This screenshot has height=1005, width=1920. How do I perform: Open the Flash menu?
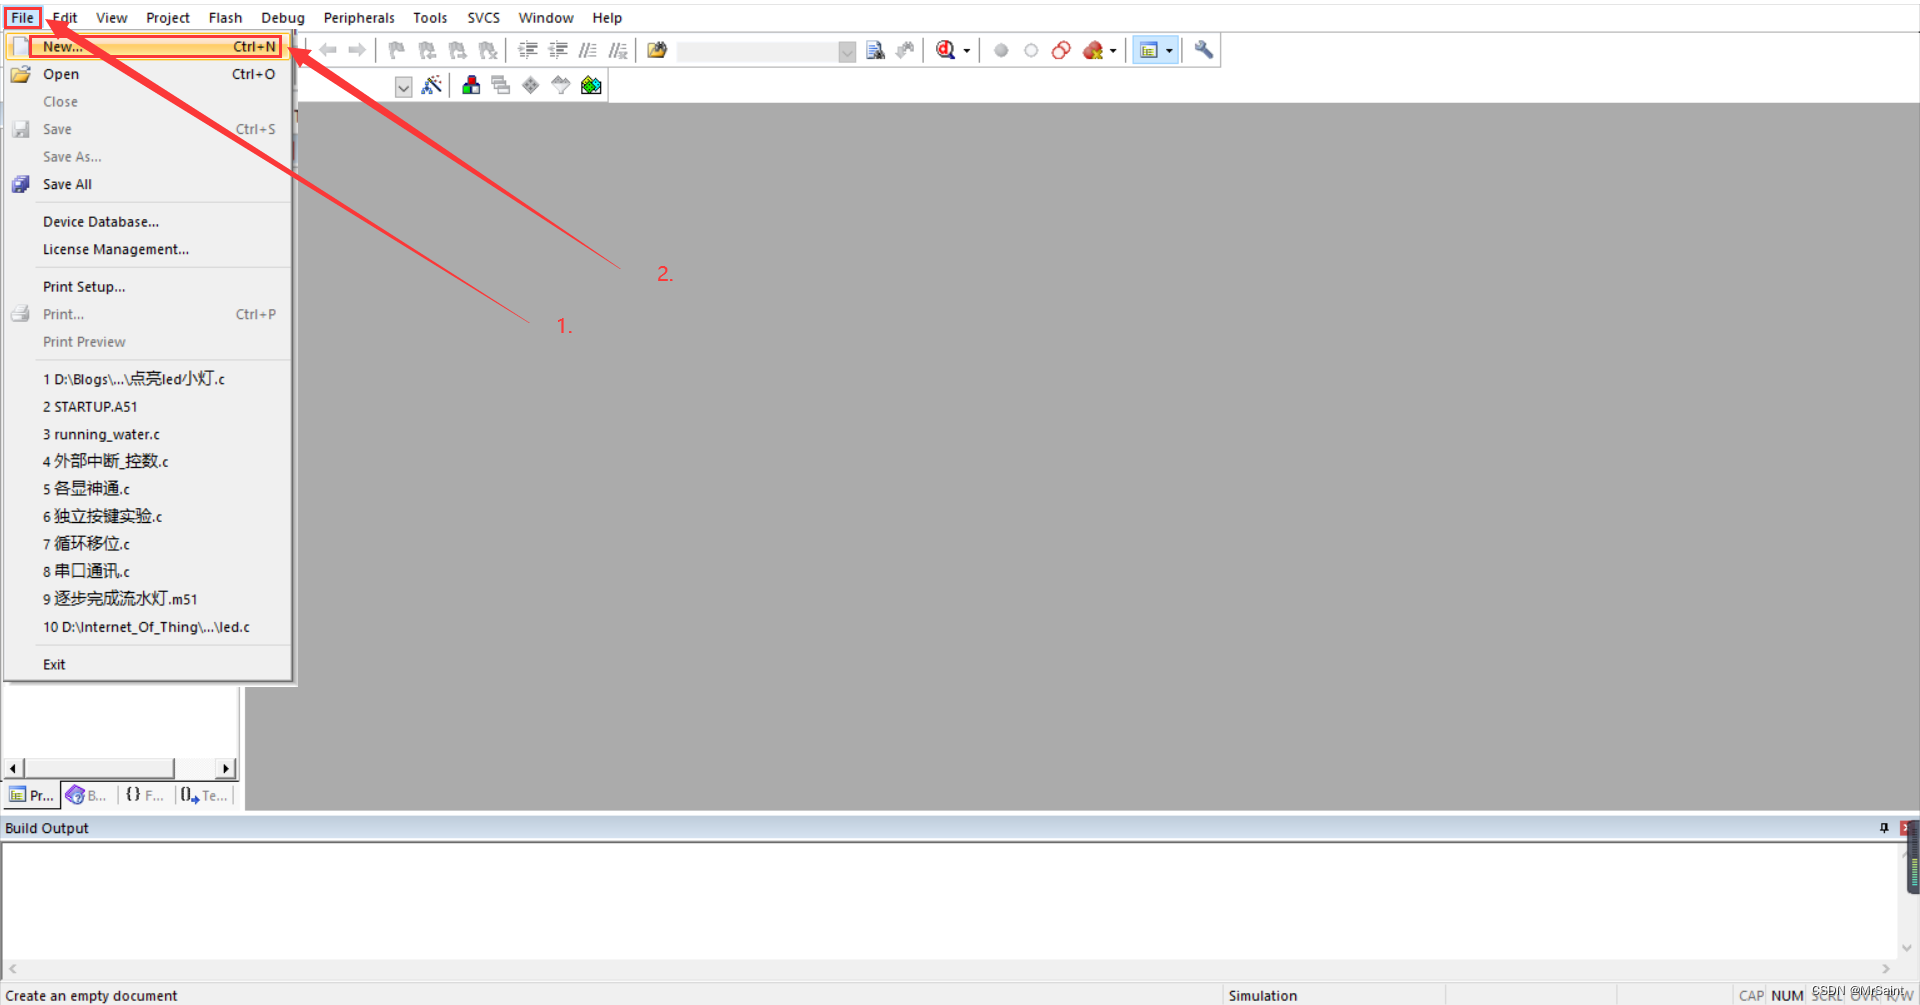225,18
